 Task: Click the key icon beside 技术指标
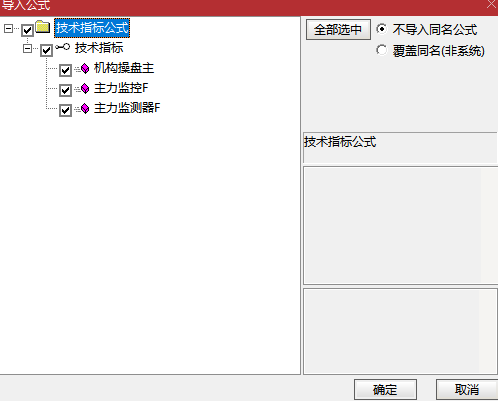click(62, 47)
